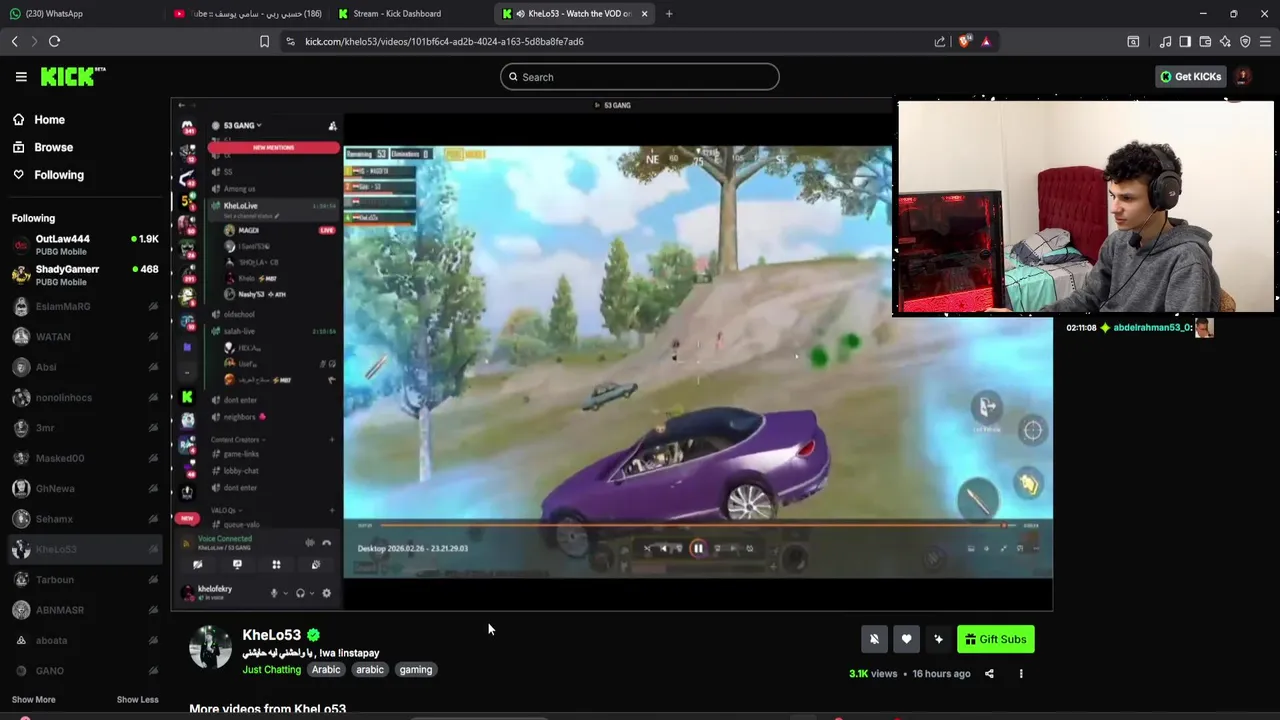Toggle channel notifications bell
The image size is (1280, 720).
[x=874, y=639]
